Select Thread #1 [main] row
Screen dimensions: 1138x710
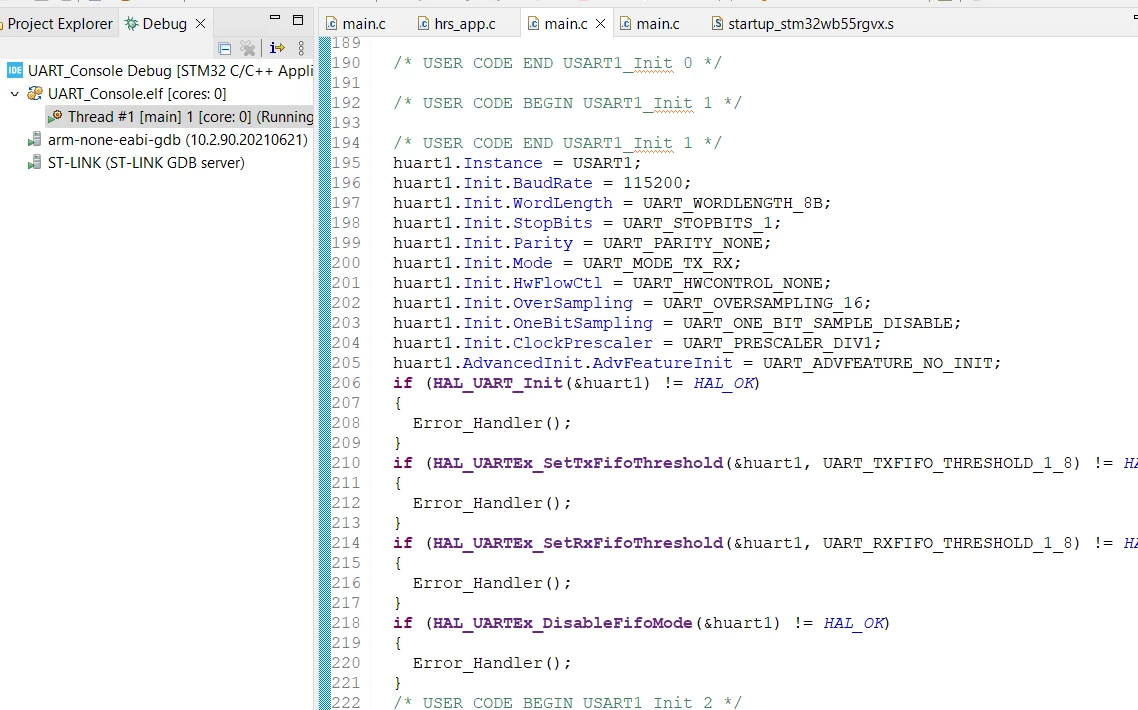pos(180,116)
